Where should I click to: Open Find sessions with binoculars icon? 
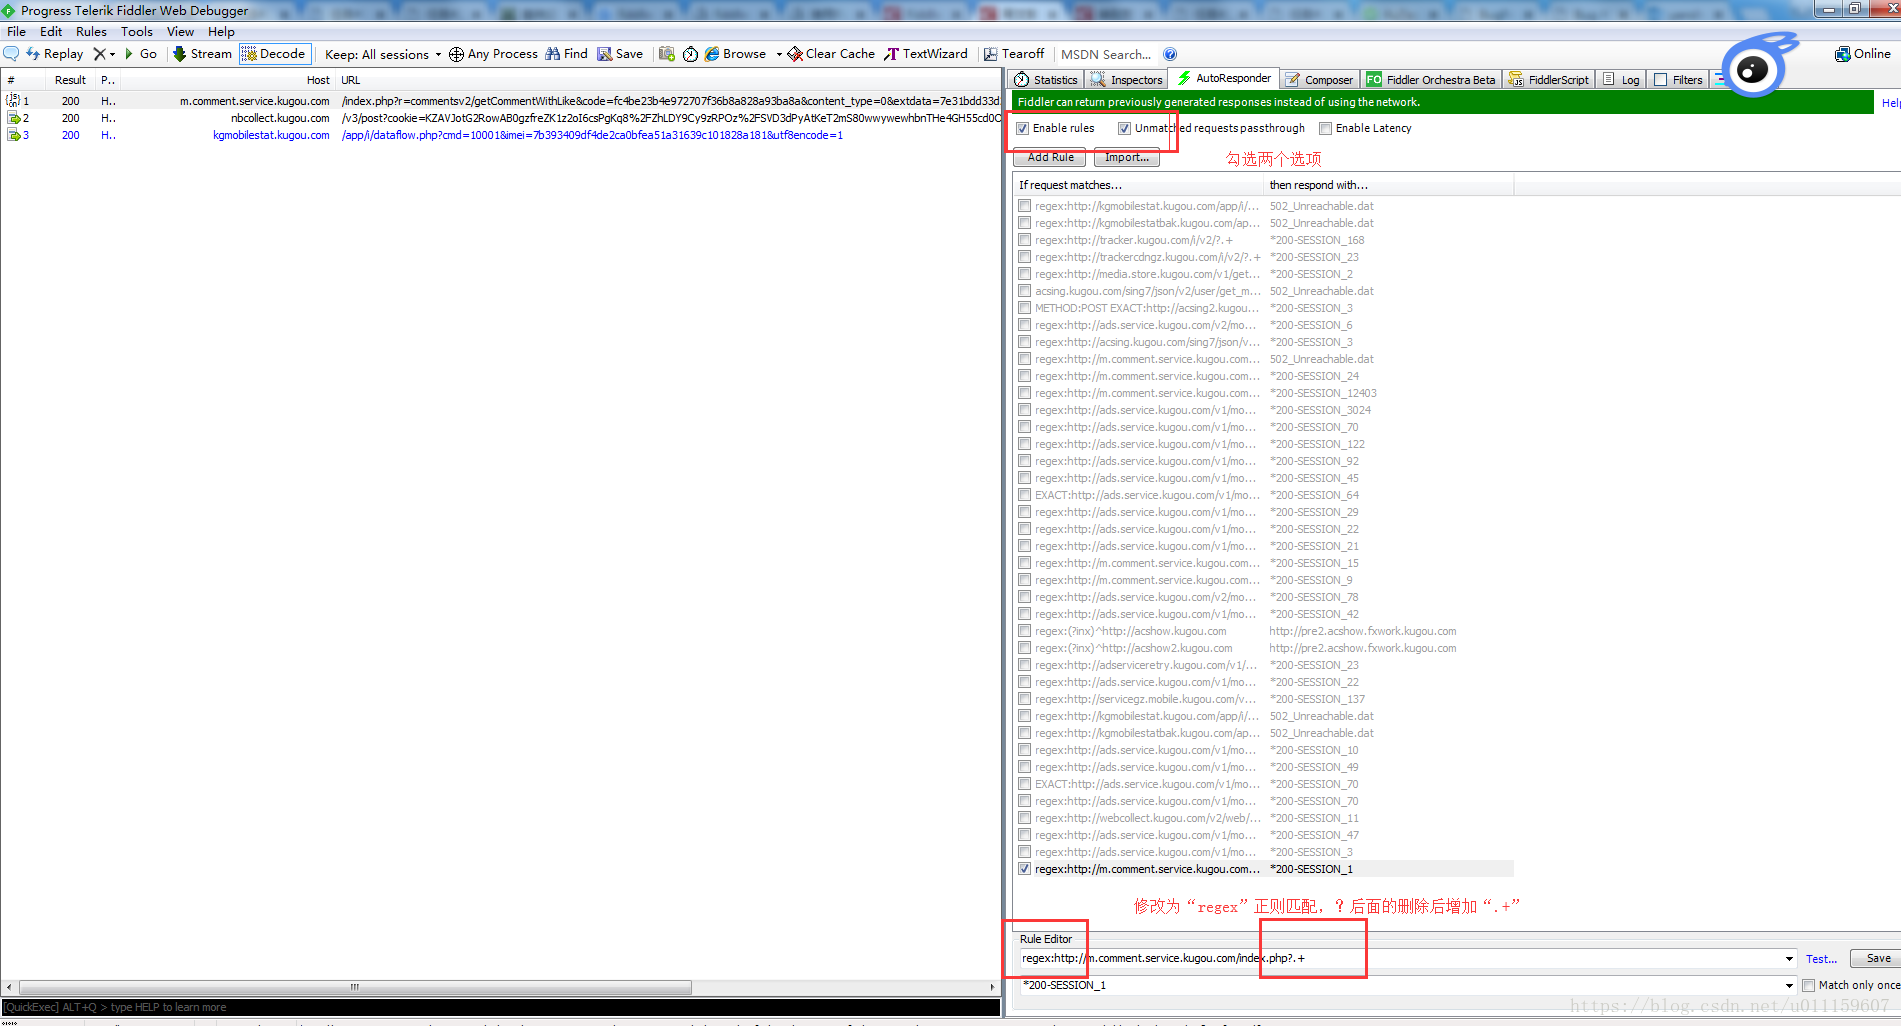tap(566, 54)
